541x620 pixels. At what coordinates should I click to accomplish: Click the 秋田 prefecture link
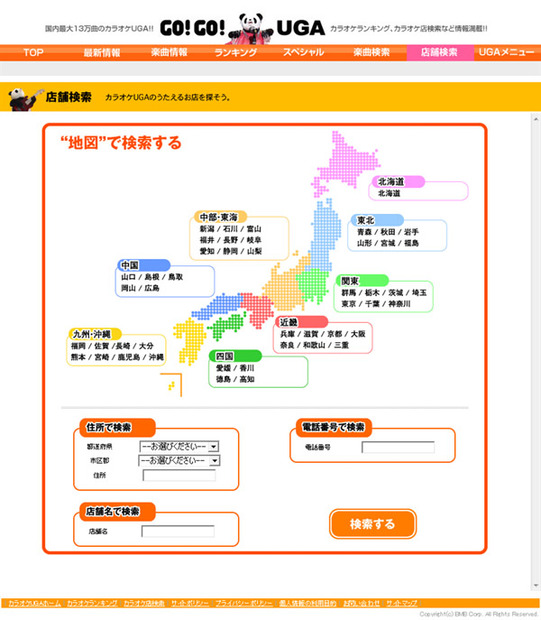[x=388, y=232]
